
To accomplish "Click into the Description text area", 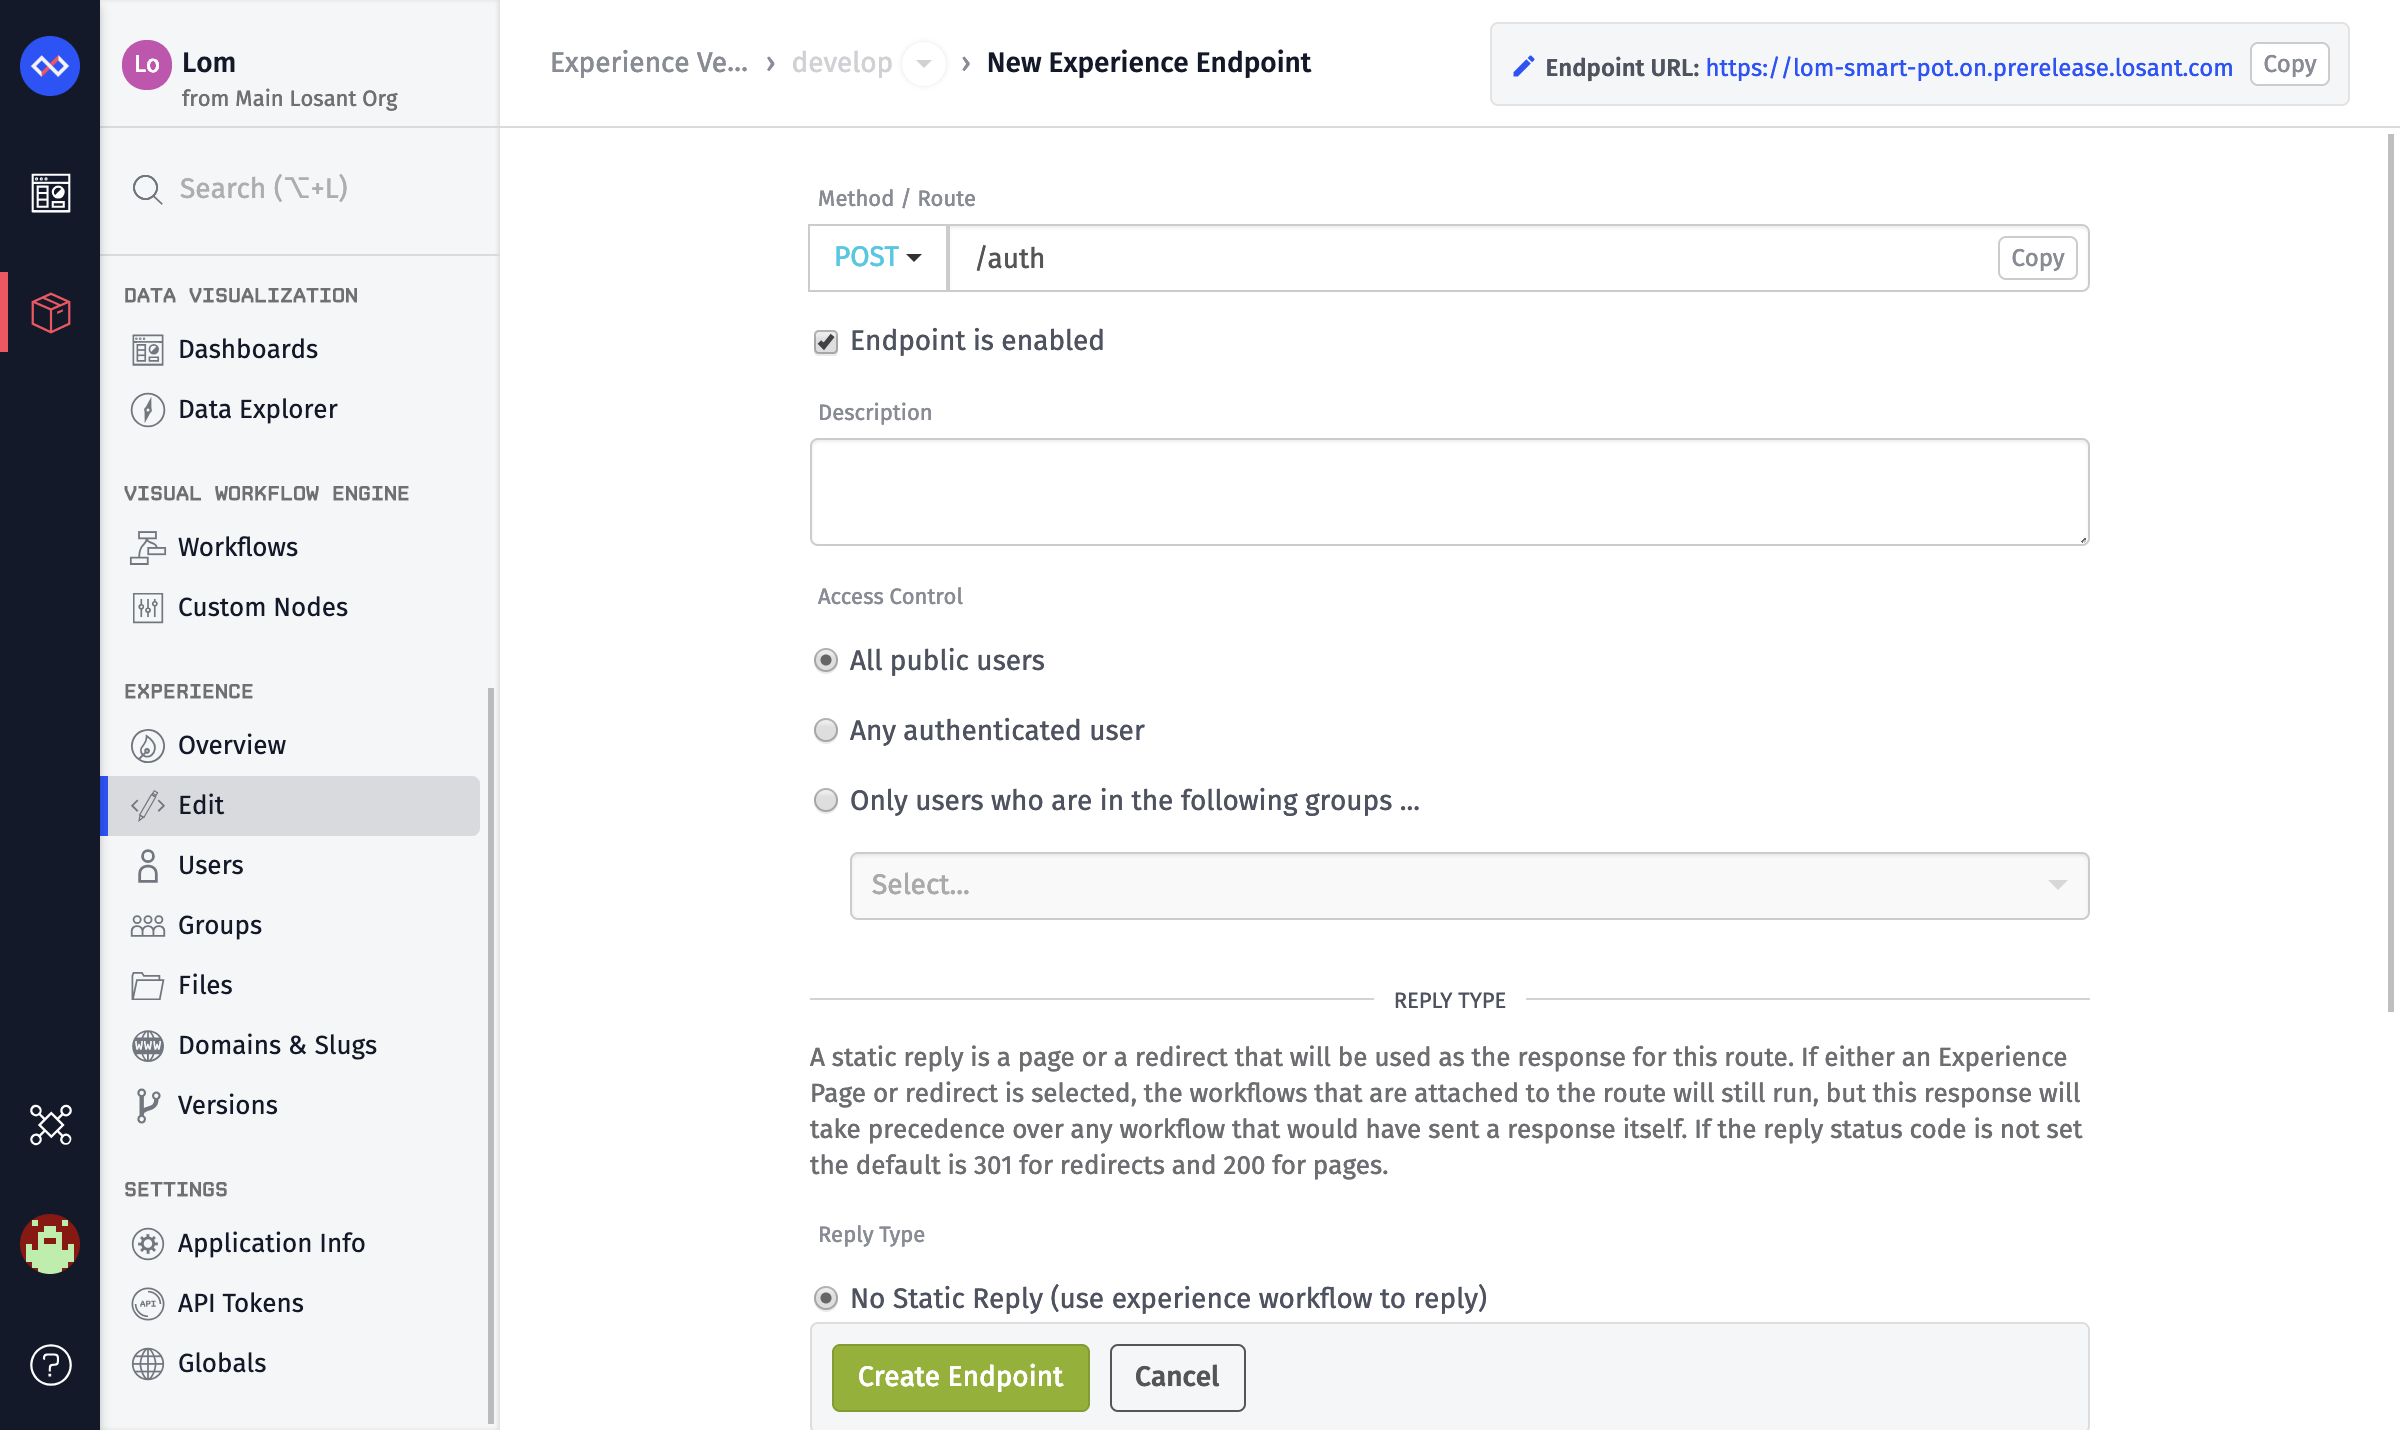I will click(x=1449, y=492).
